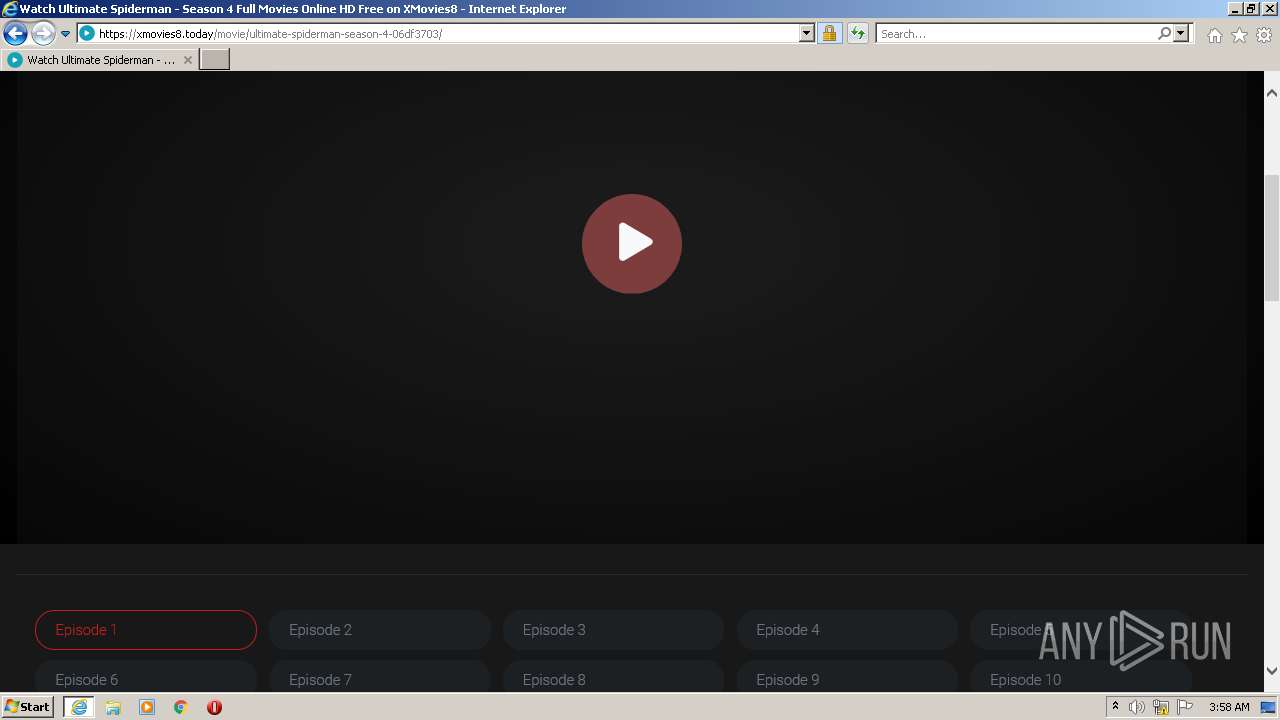The height and width of the screenshot is (720, 1280).
Task: Select Episode 1
Action: click(x=146, y=630)
